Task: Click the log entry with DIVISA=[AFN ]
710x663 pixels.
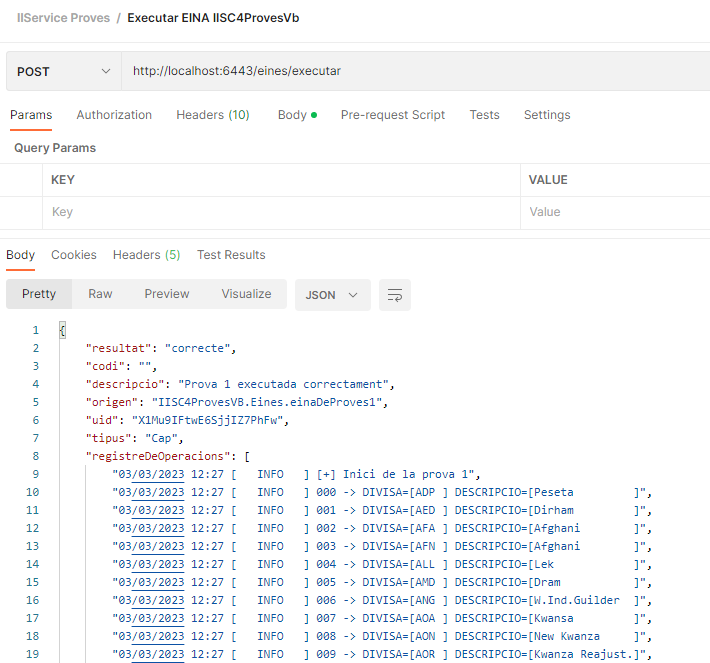Action: pos(382,546)
